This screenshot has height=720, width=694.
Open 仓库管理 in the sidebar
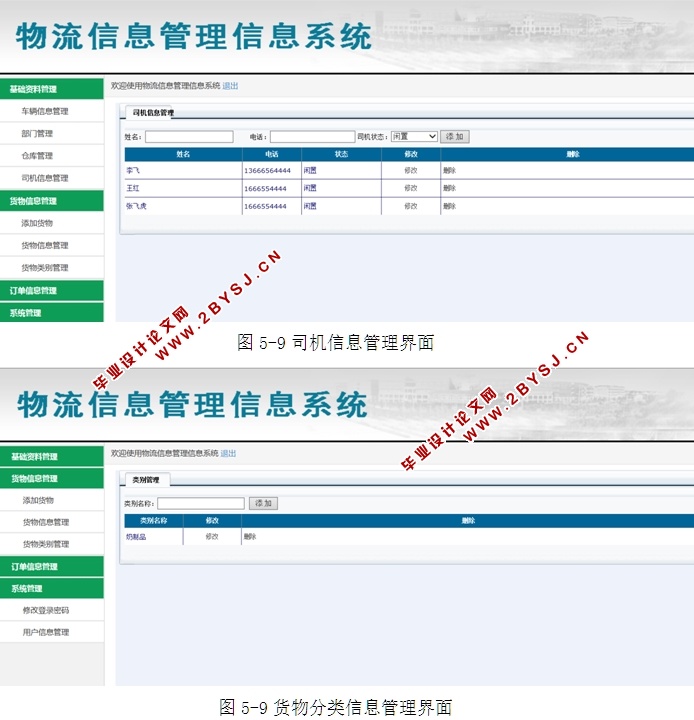[37, 156]
